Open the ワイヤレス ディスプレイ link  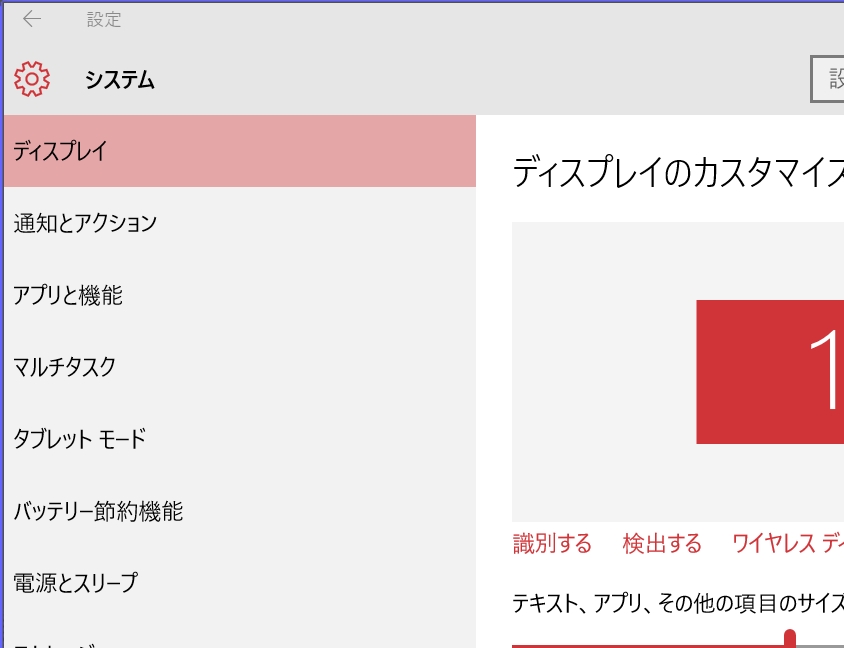[788, 544]
